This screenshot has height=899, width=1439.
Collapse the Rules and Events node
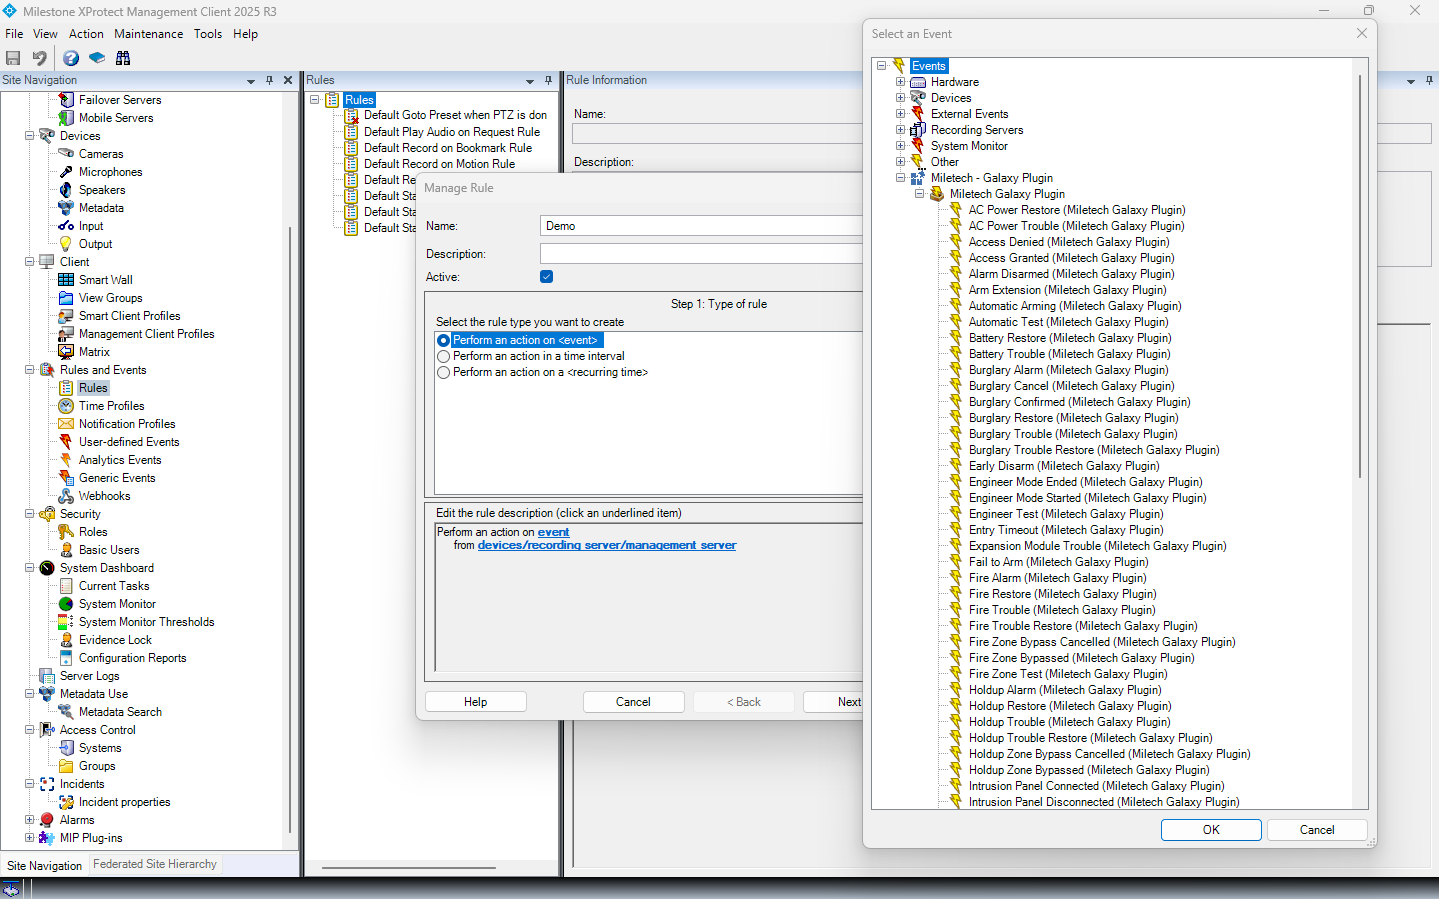point(30,370)
